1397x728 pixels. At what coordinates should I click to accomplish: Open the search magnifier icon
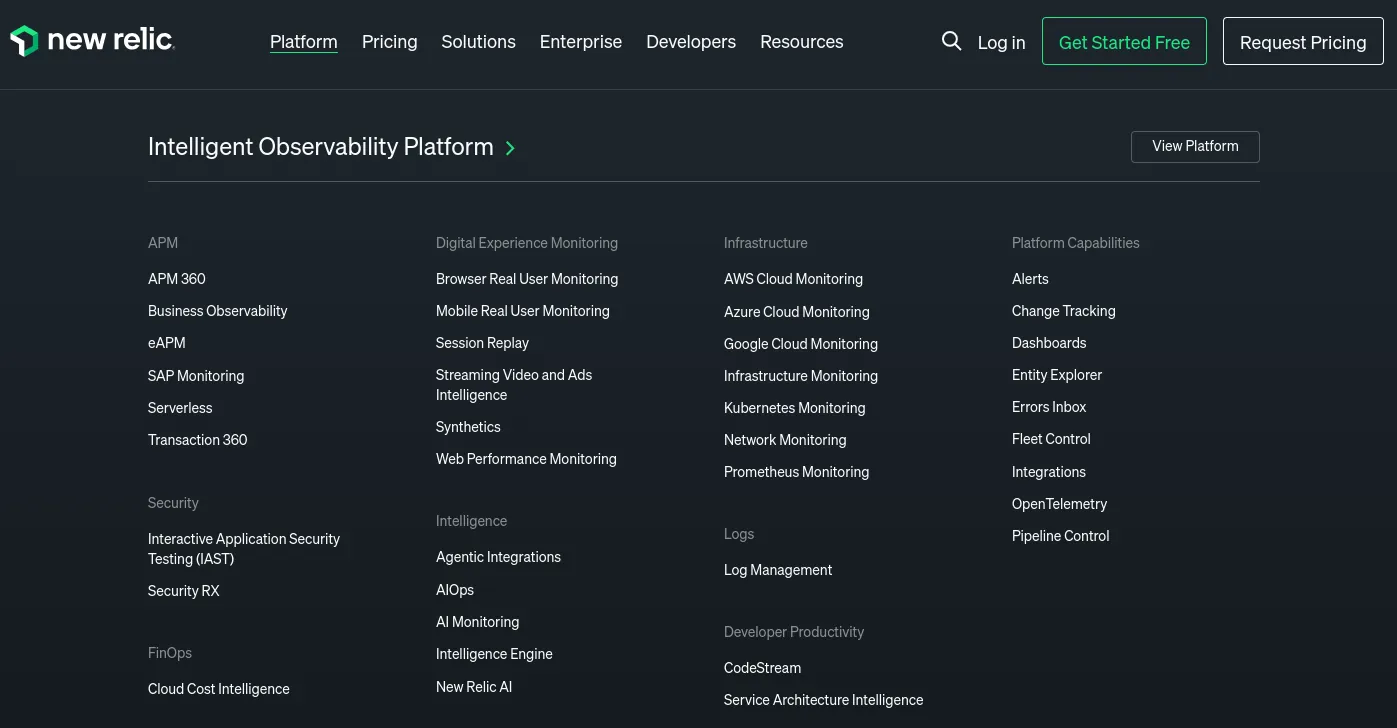(951, 41)
